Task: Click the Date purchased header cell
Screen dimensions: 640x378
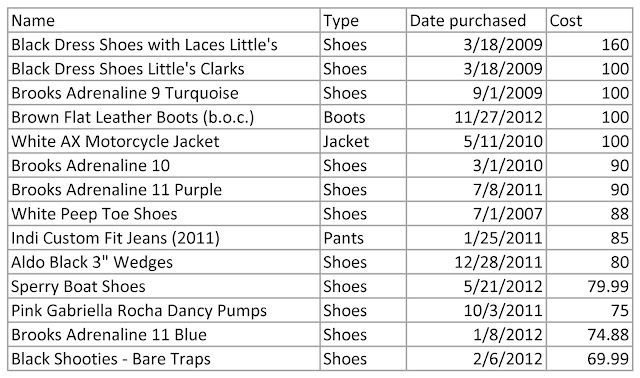Action: (x=476, y=20)
